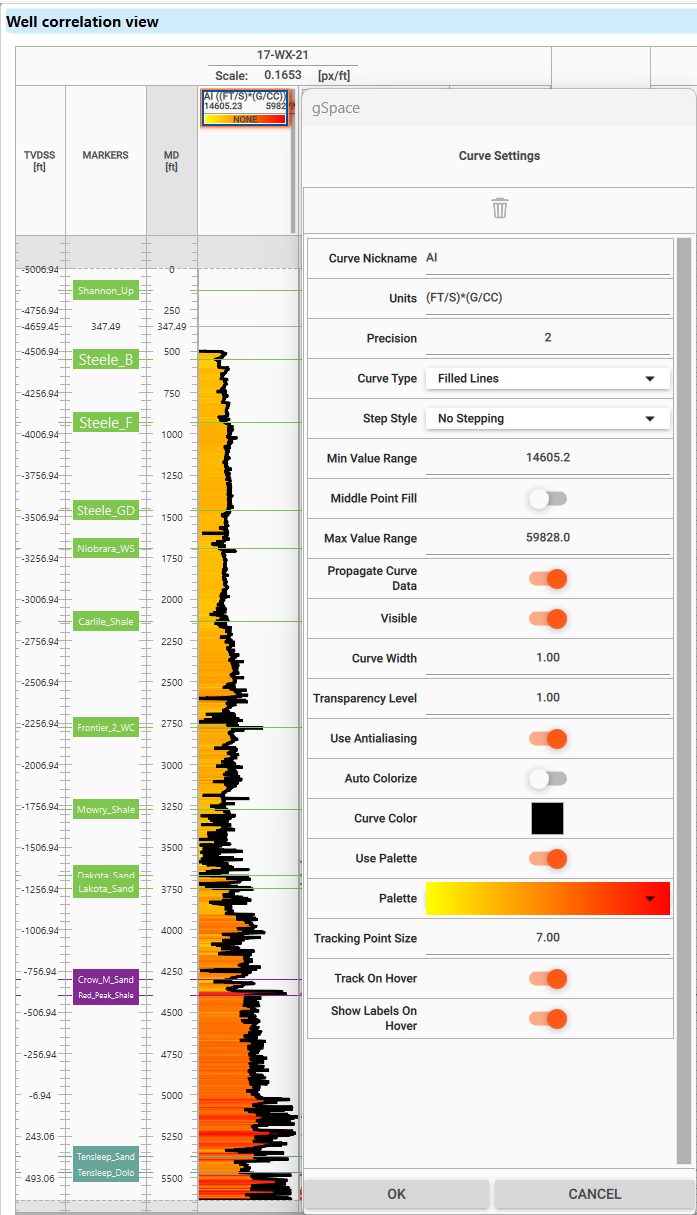Click the Shannon_Up marker label

tap(105, 290)
